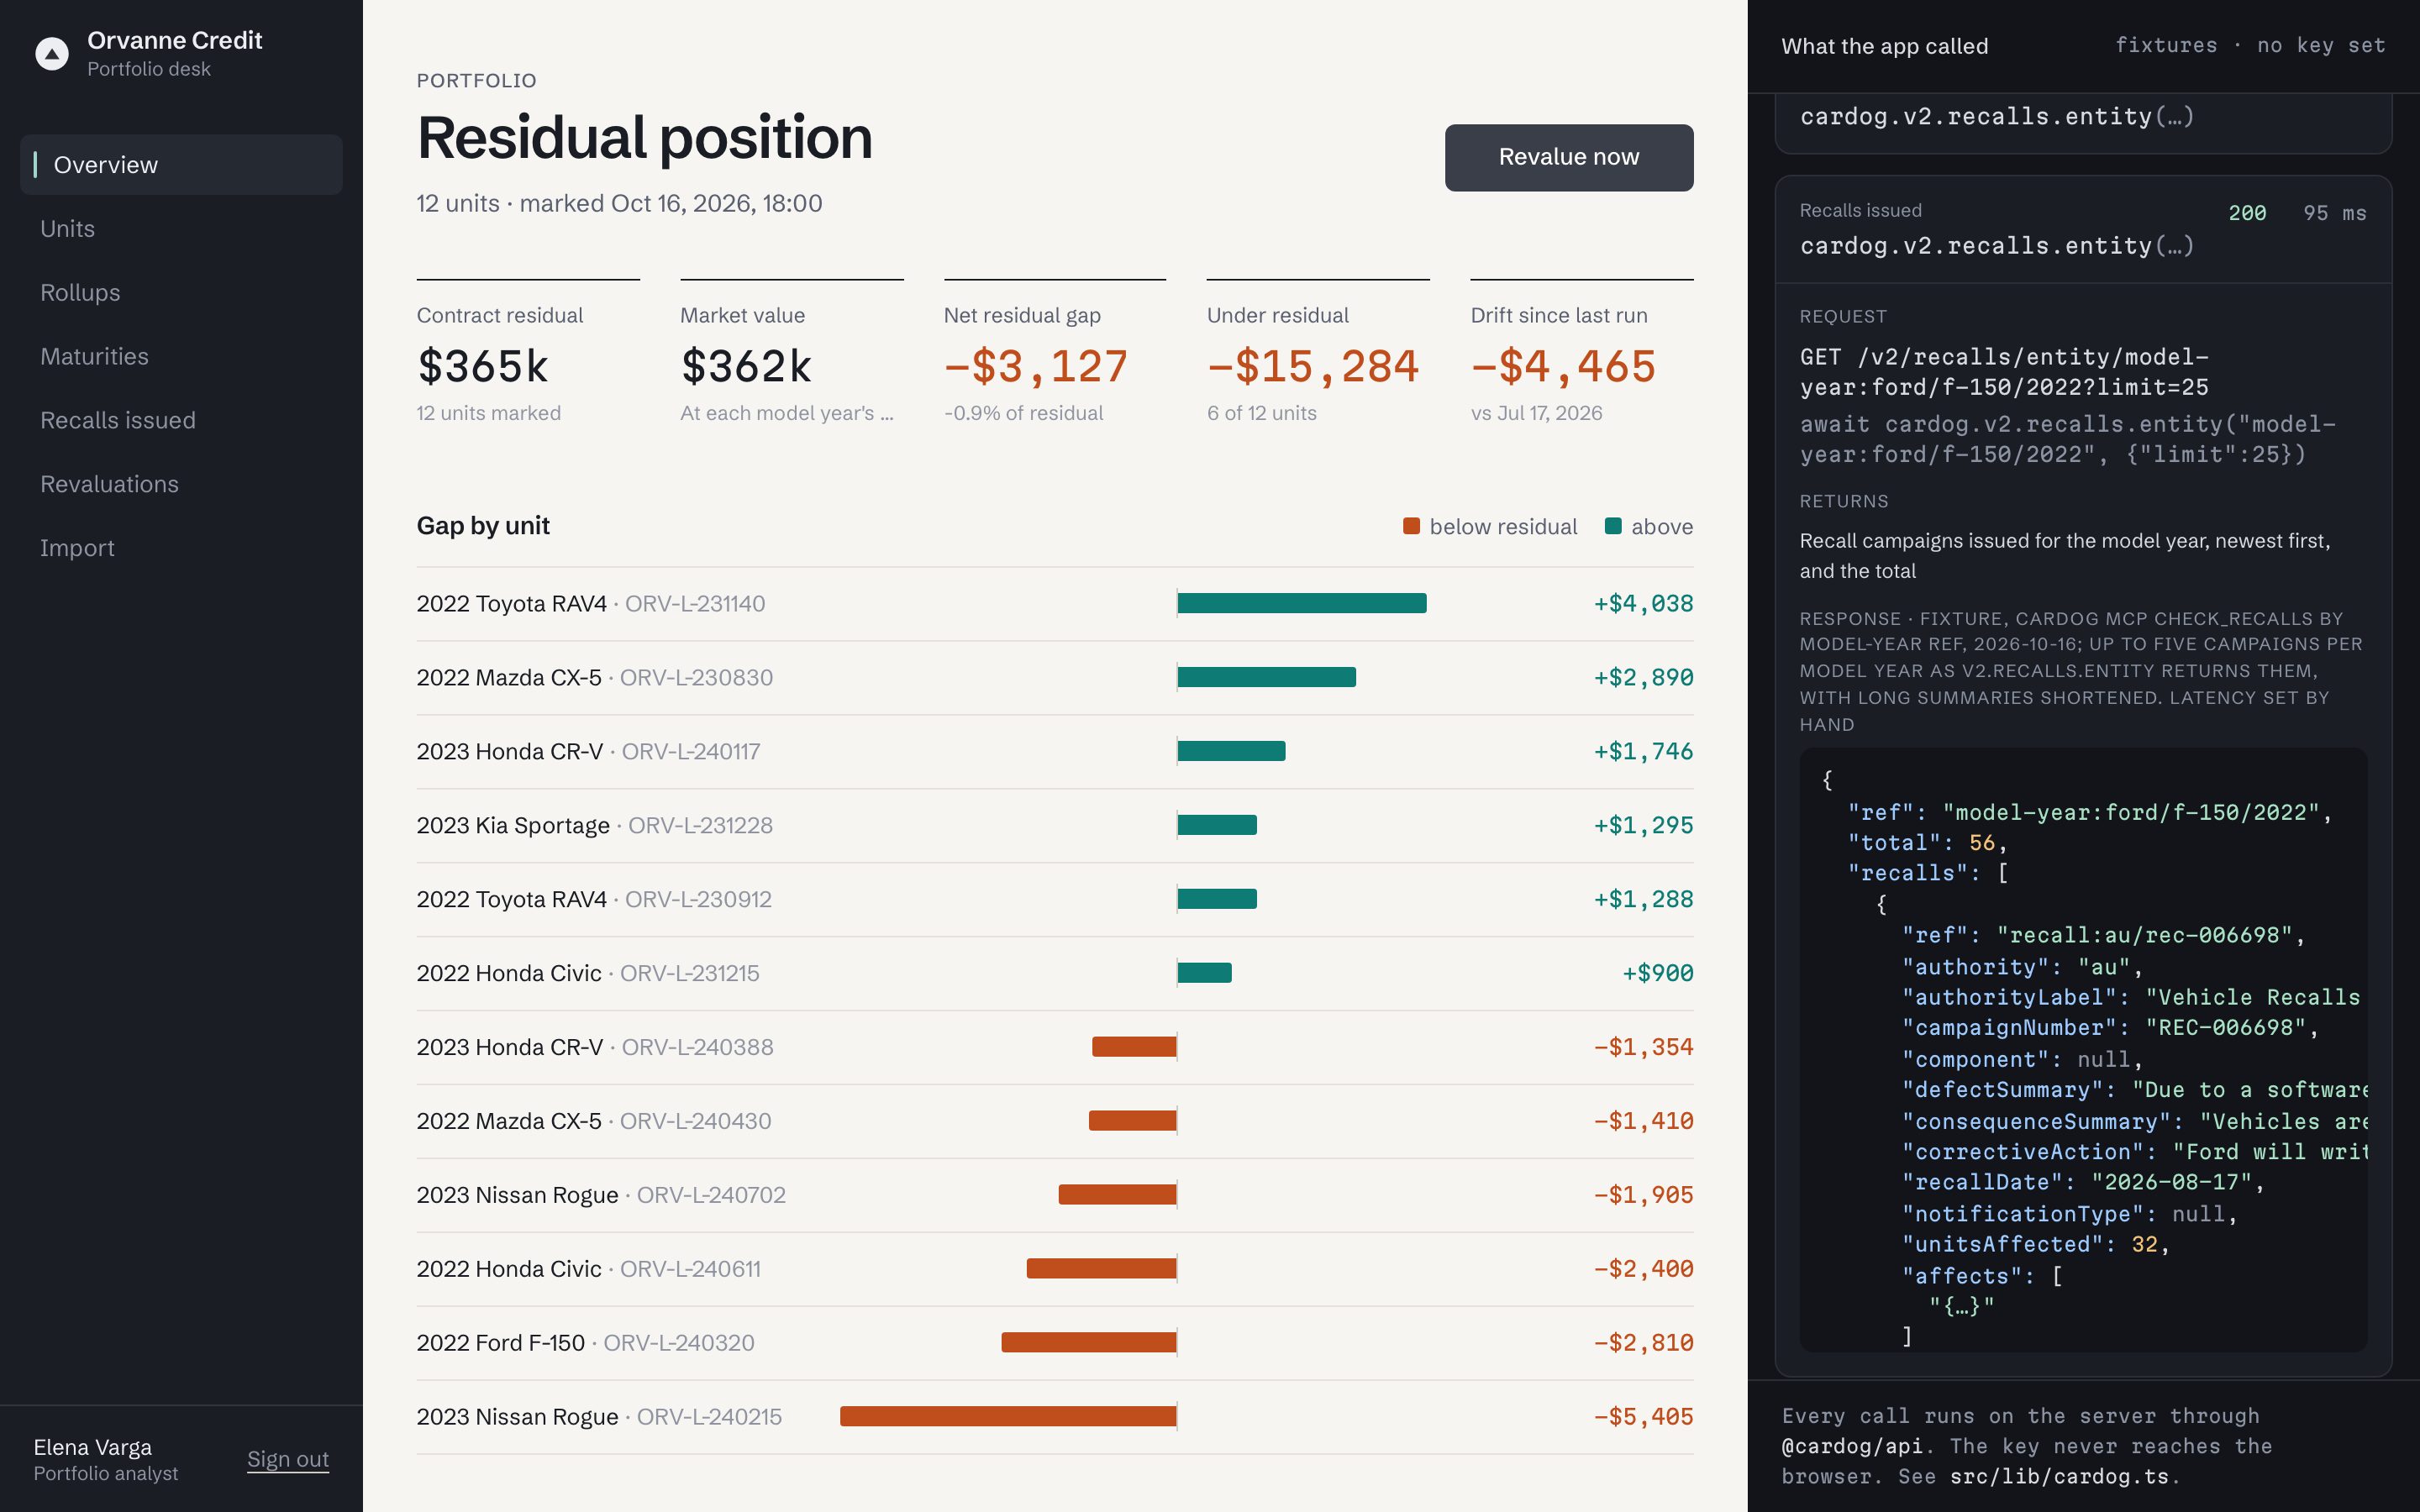The image size is (2420, 1512).
Task: Click the 12 units marked date subtitle
Action: (619, 203)
